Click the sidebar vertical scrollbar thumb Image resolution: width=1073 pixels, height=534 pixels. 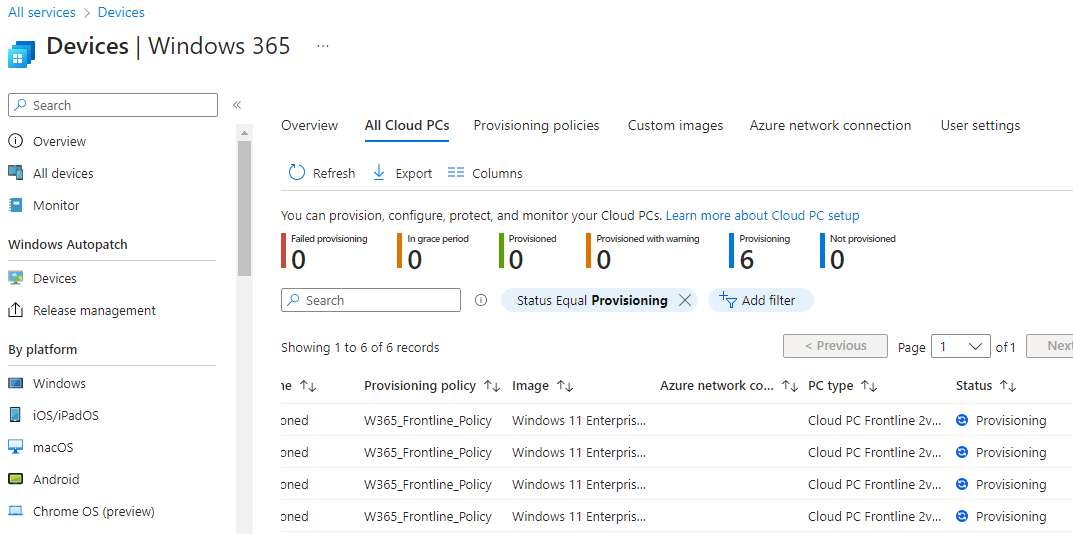coord(244,207)
